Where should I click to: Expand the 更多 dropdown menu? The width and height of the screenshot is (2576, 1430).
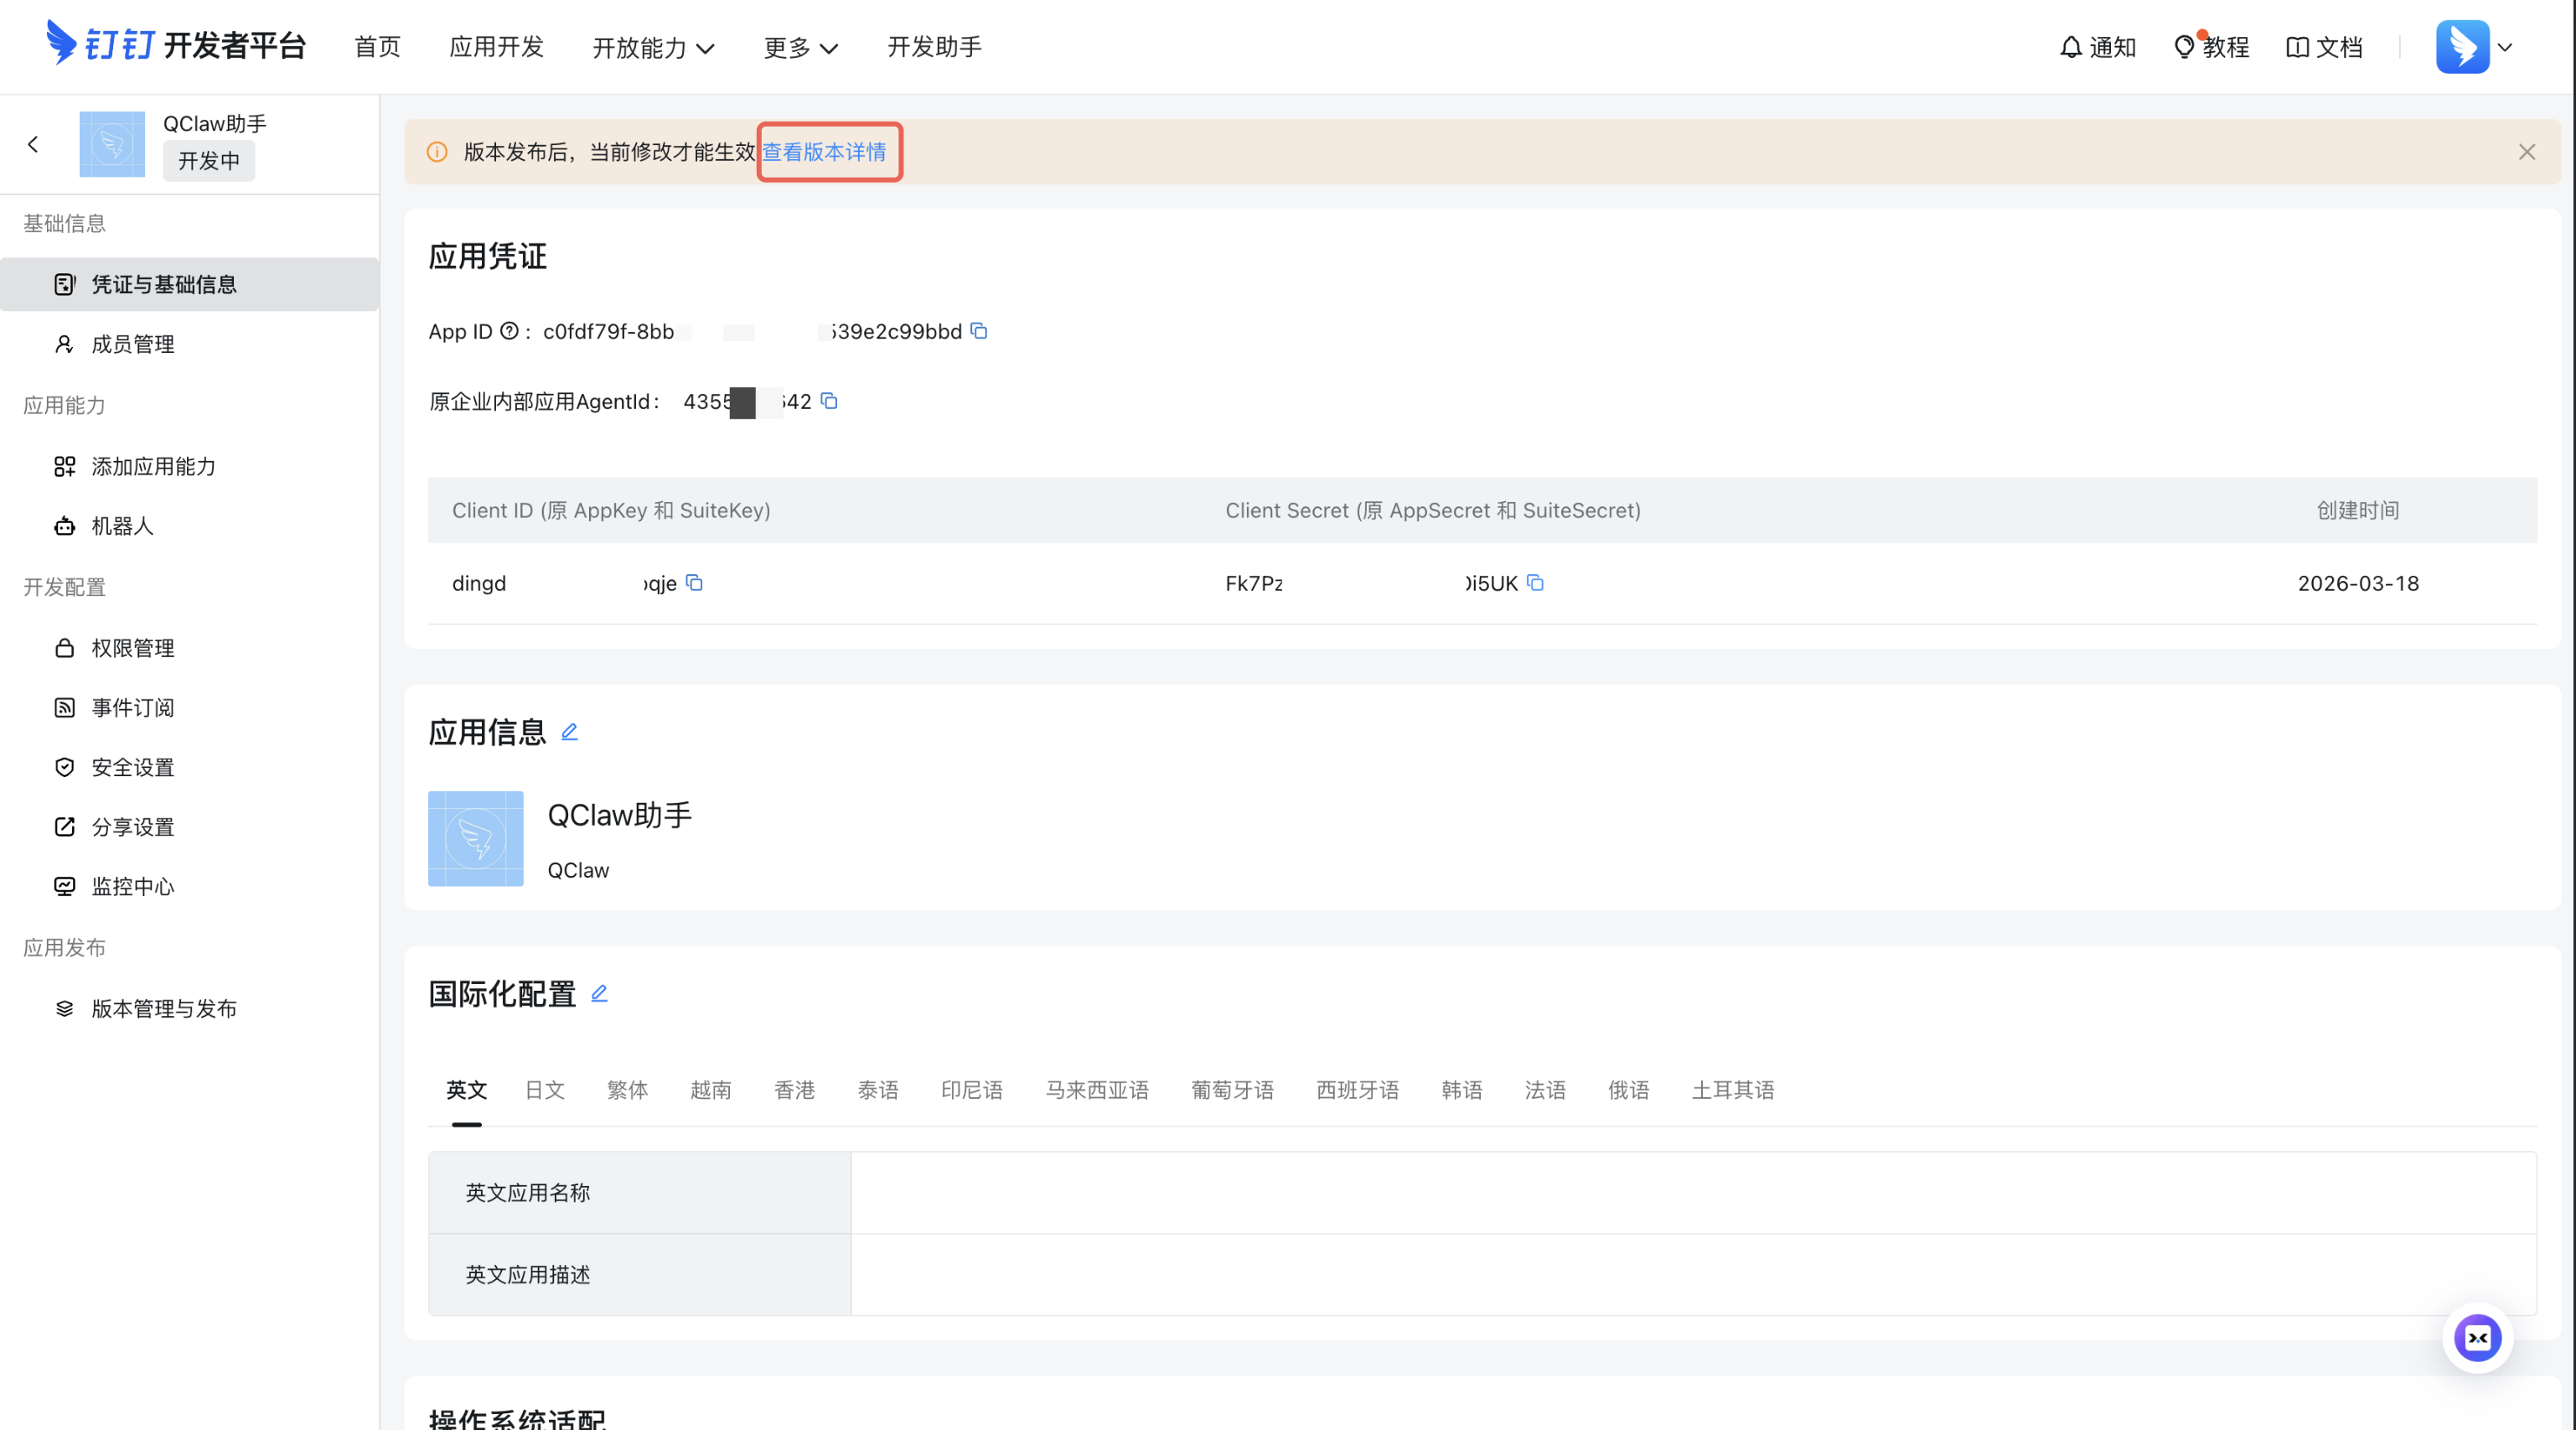click(800, 47)
